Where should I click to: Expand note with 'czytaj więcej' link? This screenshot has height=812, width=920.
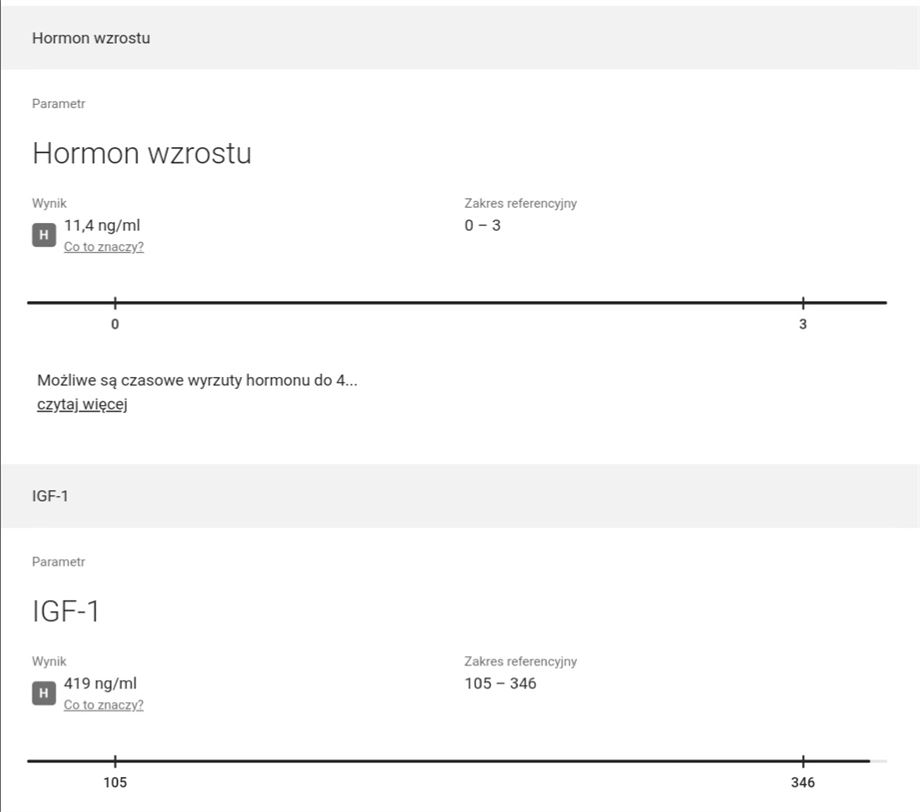82,404
